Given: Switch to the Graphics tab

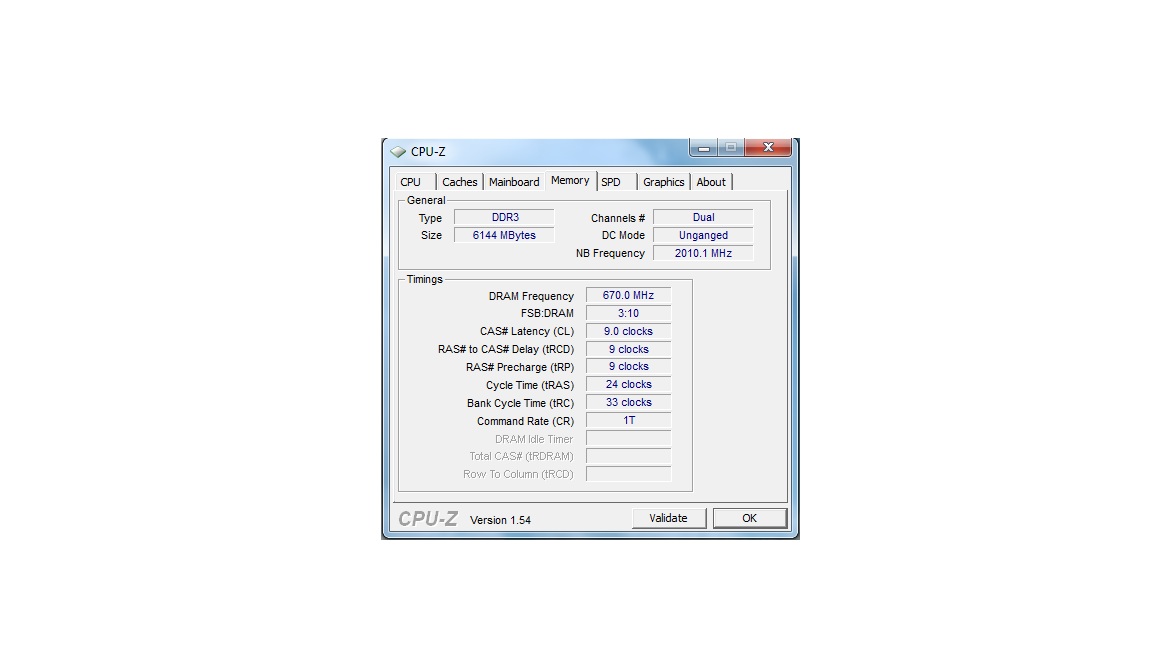Looking at the screenshot, I should click(x=663, y=182).
